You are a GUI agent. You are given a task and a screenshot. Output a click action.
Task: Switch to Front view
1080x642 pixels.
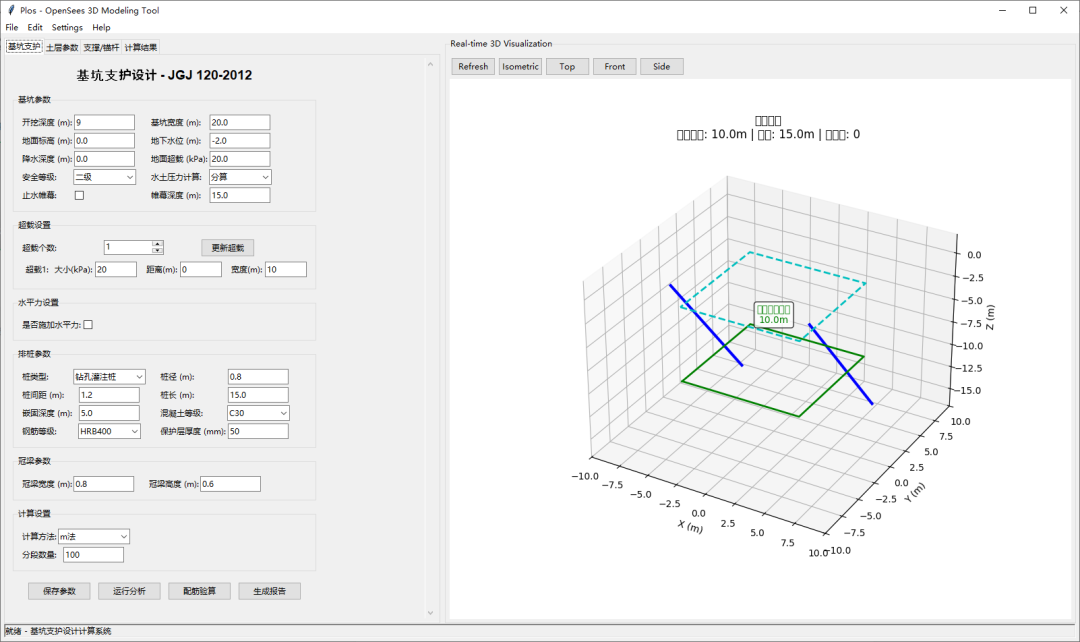[x=615, y=67]
